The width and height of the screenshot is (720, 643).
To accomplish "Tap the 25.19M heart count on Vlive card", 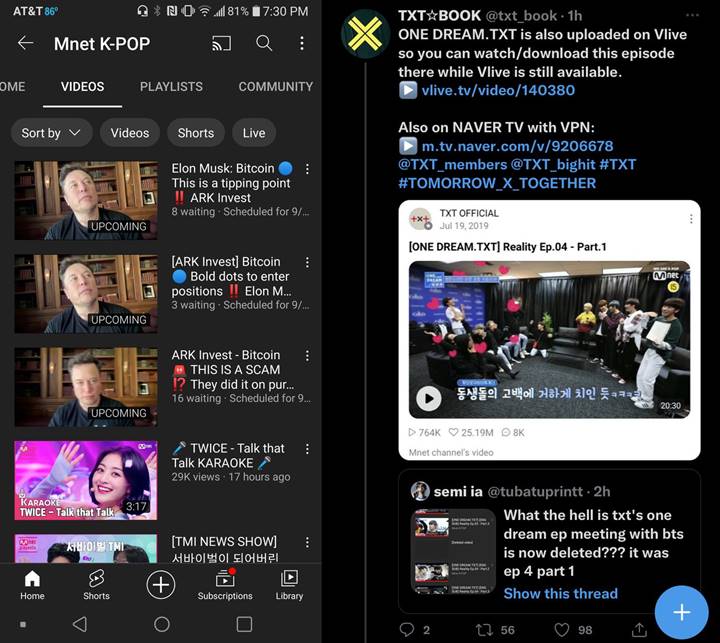I will click(471, 432).
